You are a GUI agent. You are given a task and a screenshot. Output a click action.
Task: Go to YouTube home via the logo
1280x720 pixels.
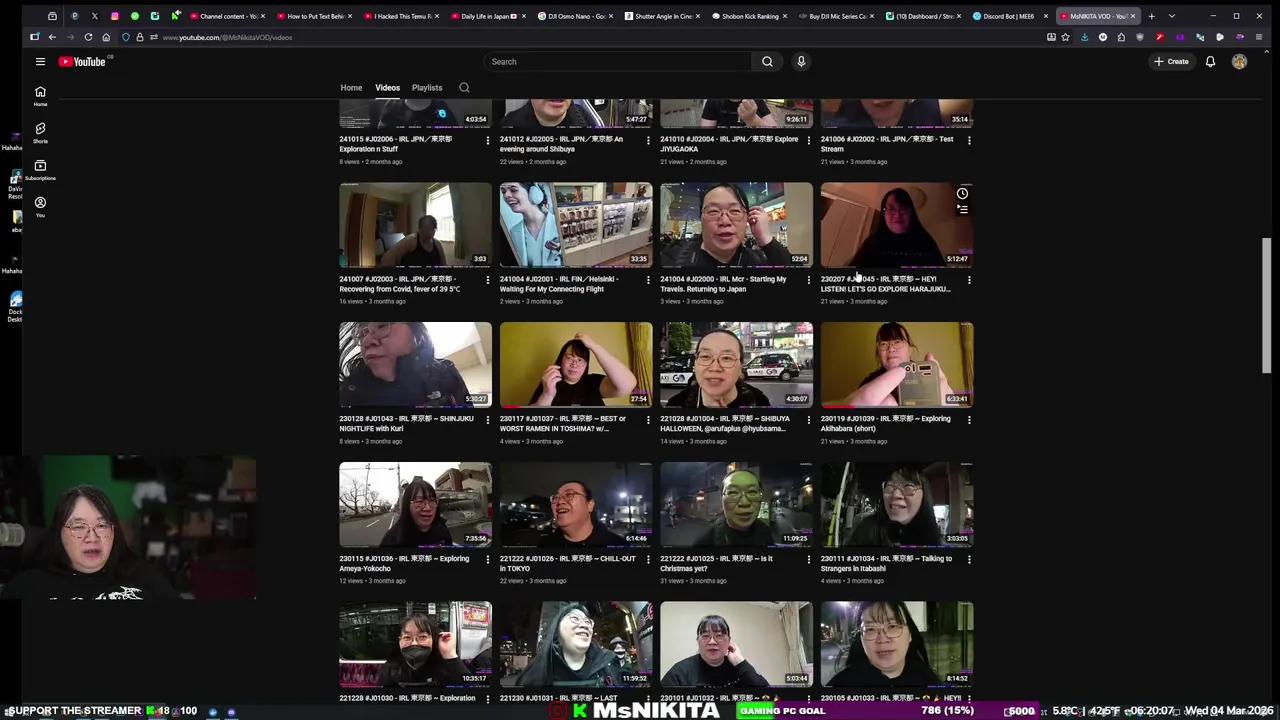click(82, 62)
